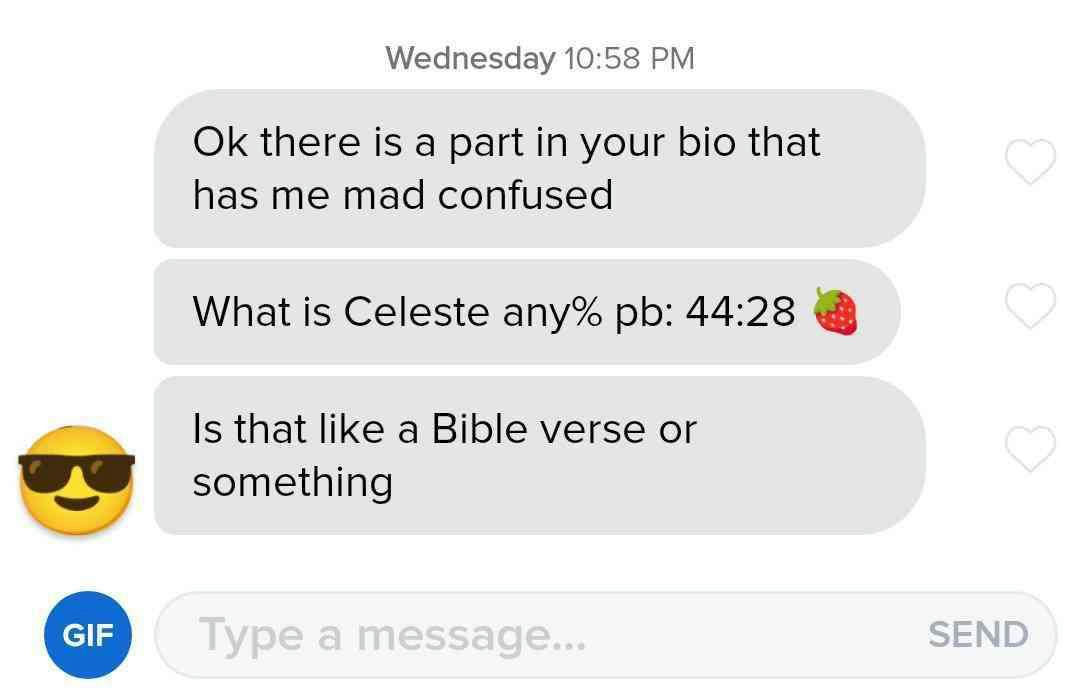Select the "What is Celeste any%" message bubble
This screenshot has width=1080, height=699.
[527, 312]
